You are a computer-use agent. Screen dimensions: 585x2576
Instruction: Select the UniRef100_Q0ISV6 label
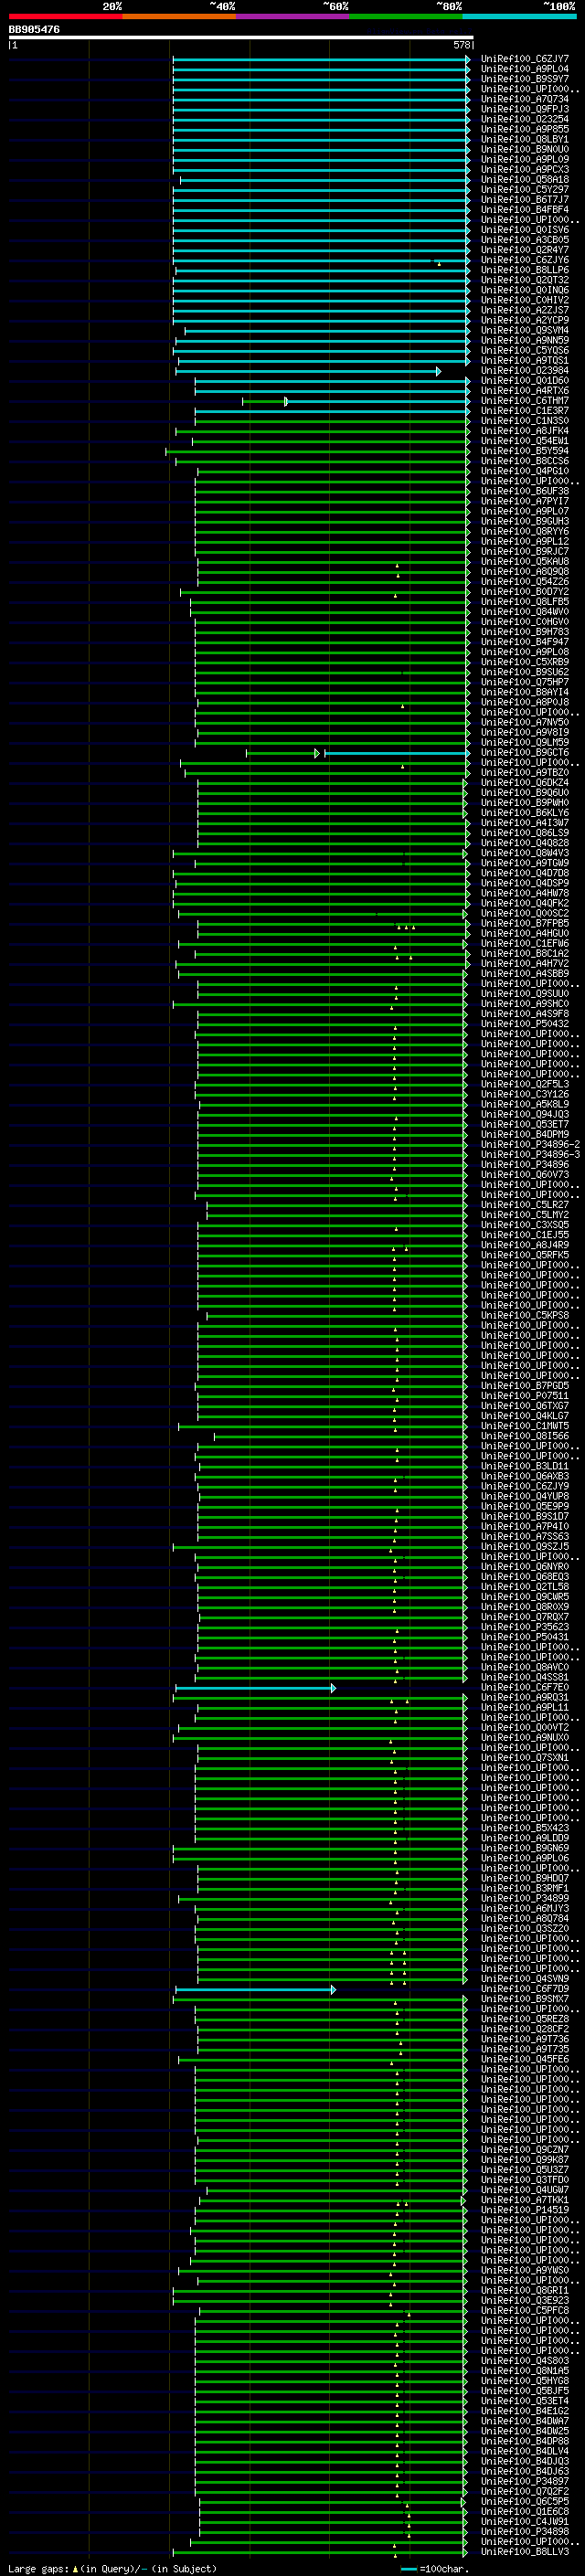coord(525,230)
